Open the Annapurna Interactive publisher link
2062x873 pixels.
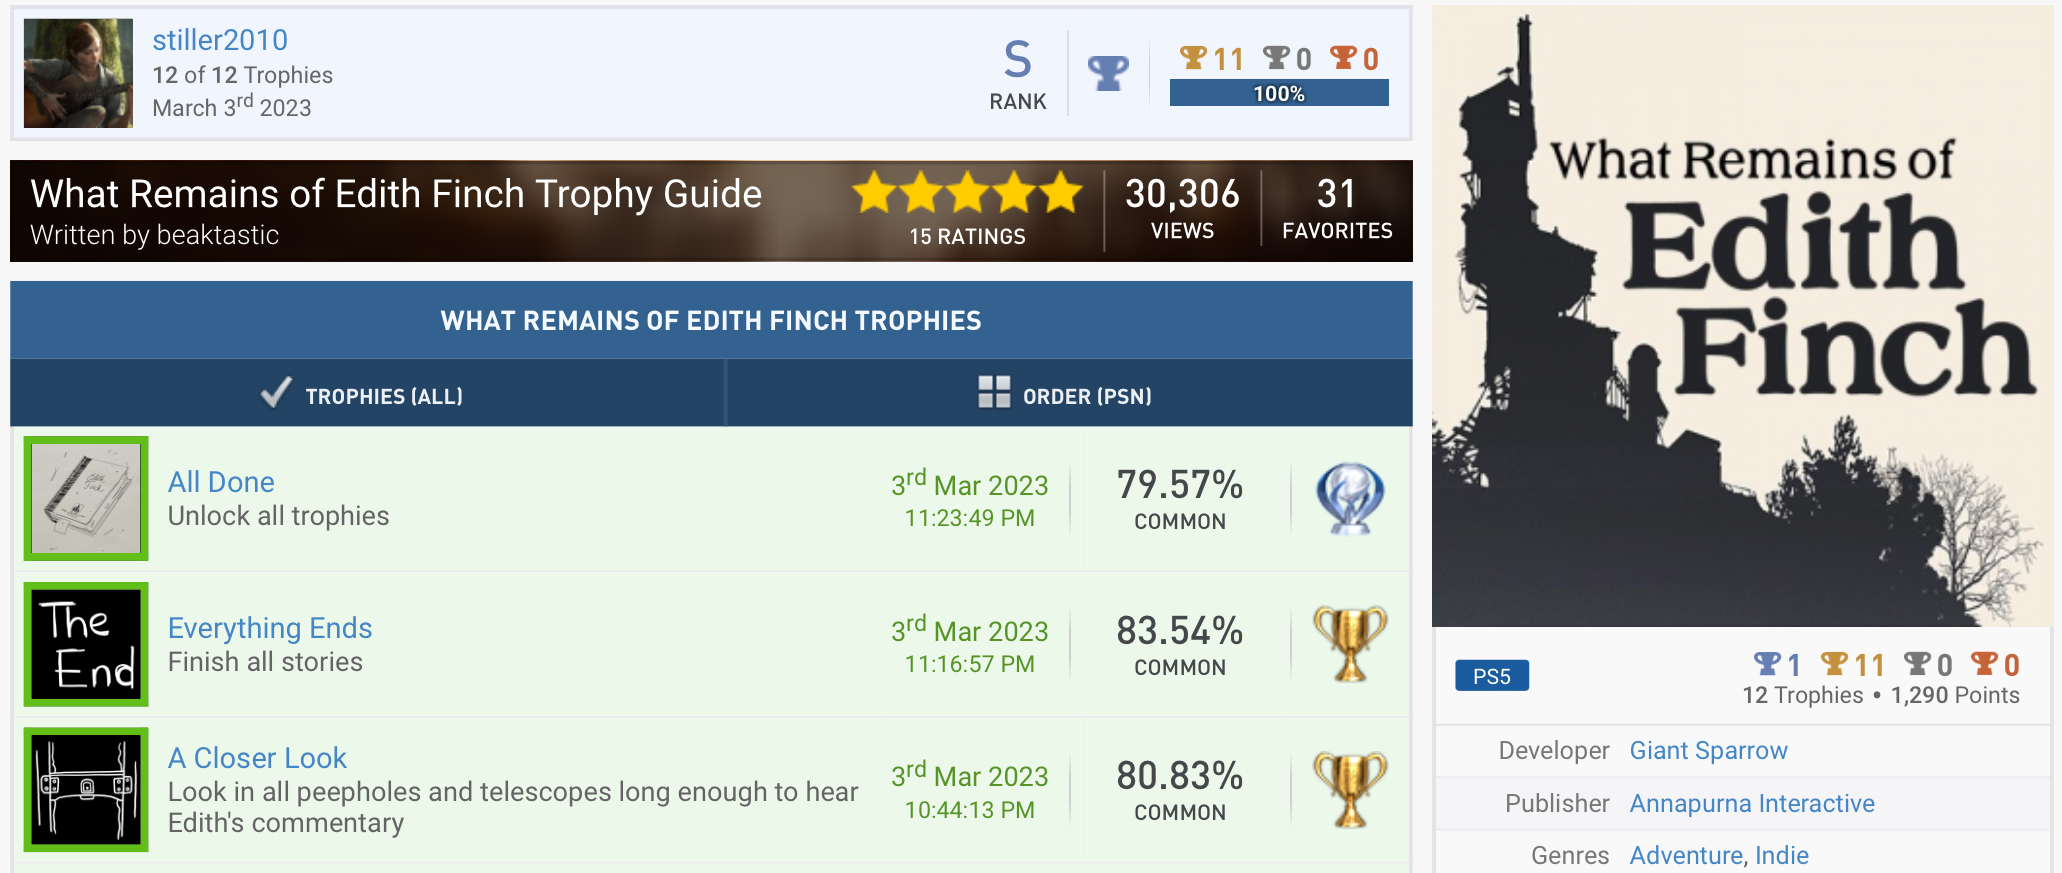click(1752, 804)
